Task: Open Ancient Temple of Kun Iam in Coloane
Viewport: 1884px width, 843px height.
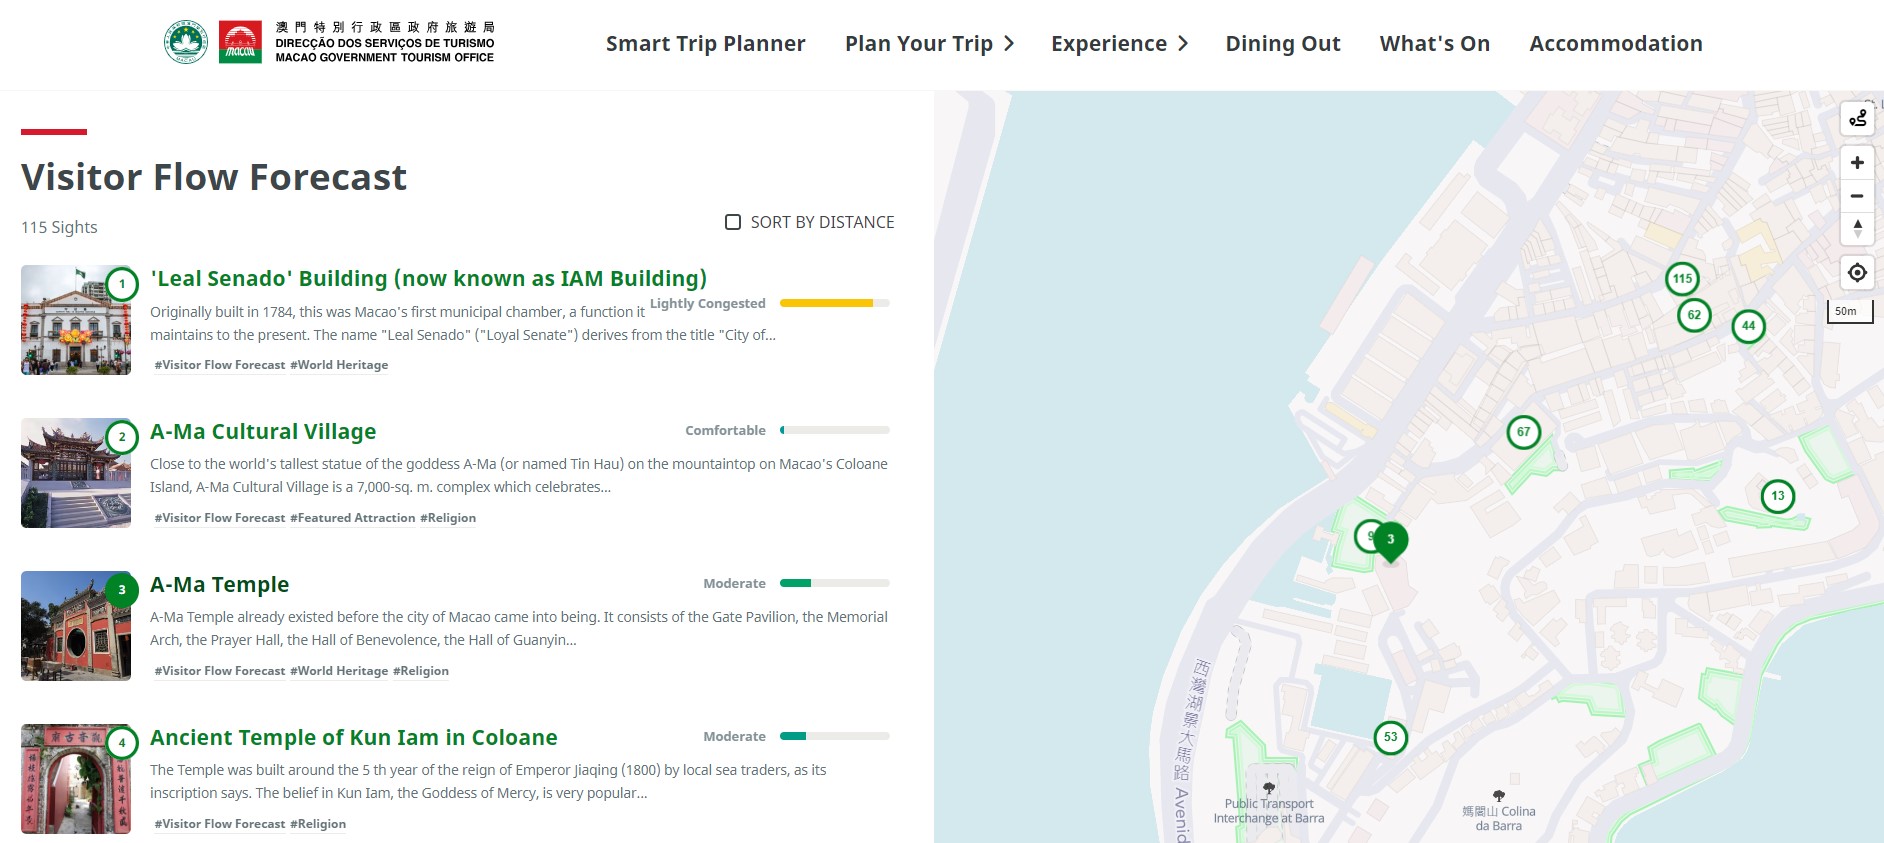Action: click(x=354, y=738)
